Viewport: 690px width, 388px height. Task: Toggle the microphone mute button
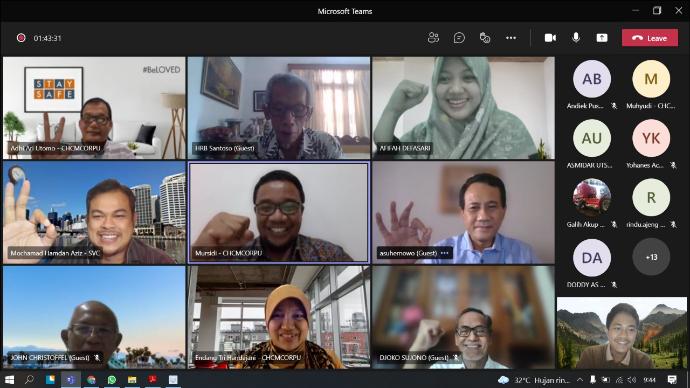coord(576,38)
